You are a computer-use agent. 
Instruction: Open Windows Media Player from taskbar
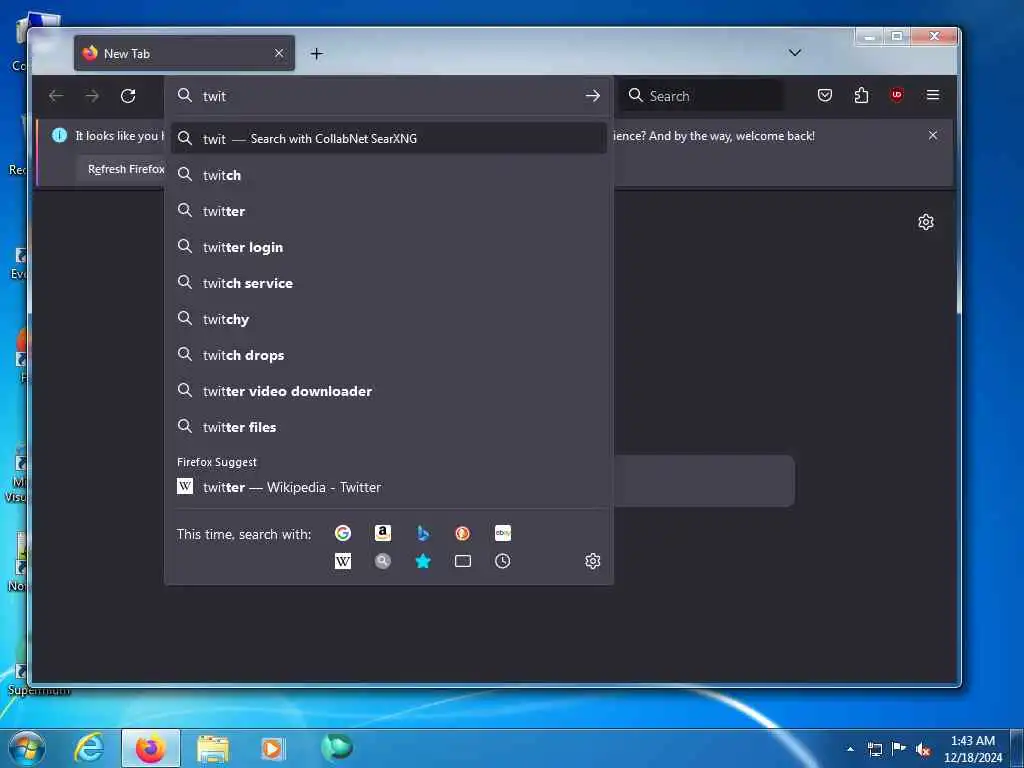click(x=273, y=748)
